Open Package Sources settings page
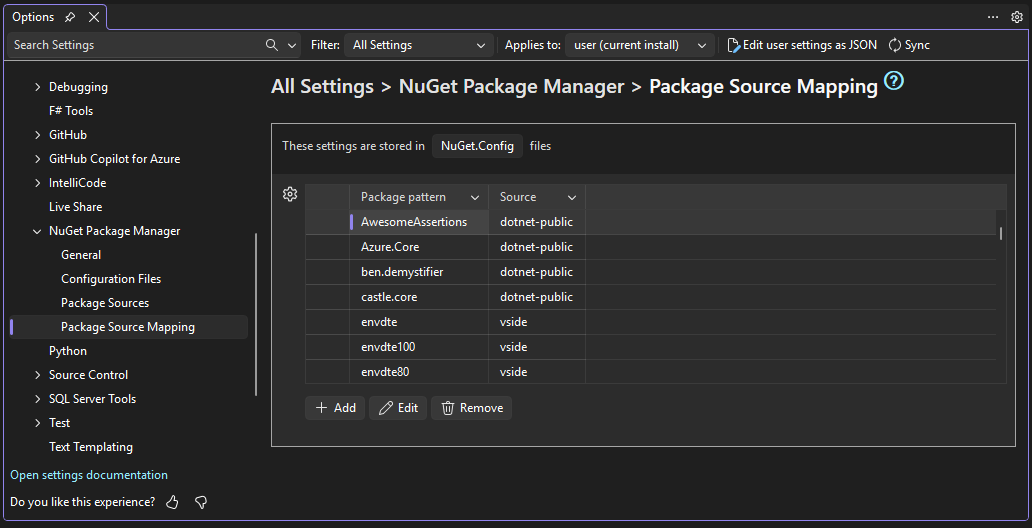The image size is (1032, 528). point(105,303)
